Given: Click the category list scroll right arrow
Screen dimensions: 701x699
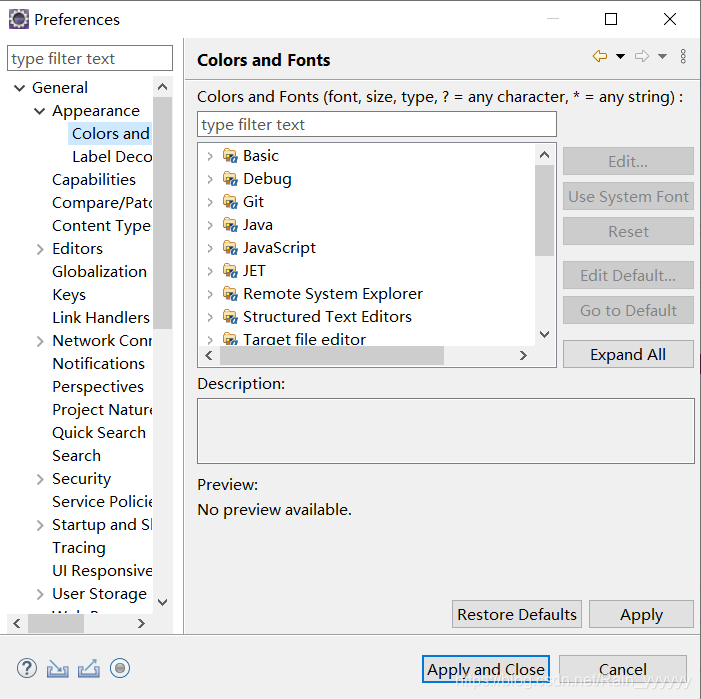Looking at the screenshot, I should (x=523, y=356).
